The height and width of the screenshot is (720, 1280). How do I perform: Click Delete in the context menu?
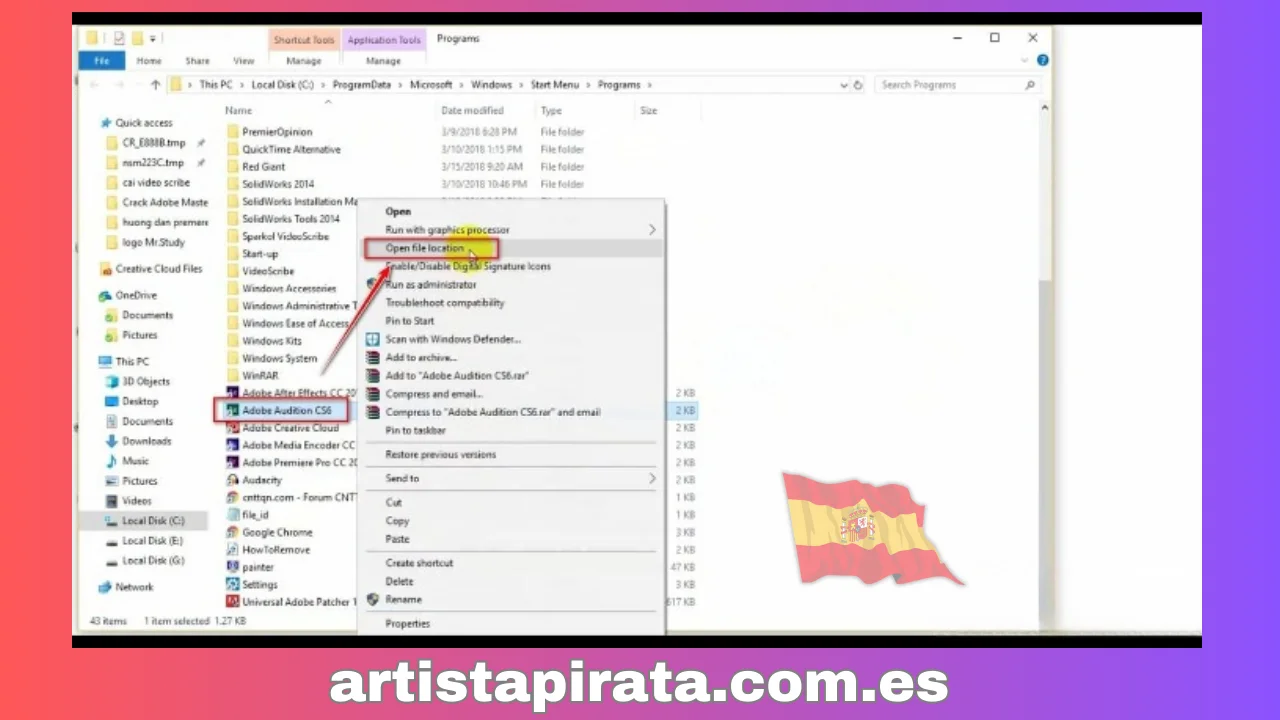[x=399, y=581]
